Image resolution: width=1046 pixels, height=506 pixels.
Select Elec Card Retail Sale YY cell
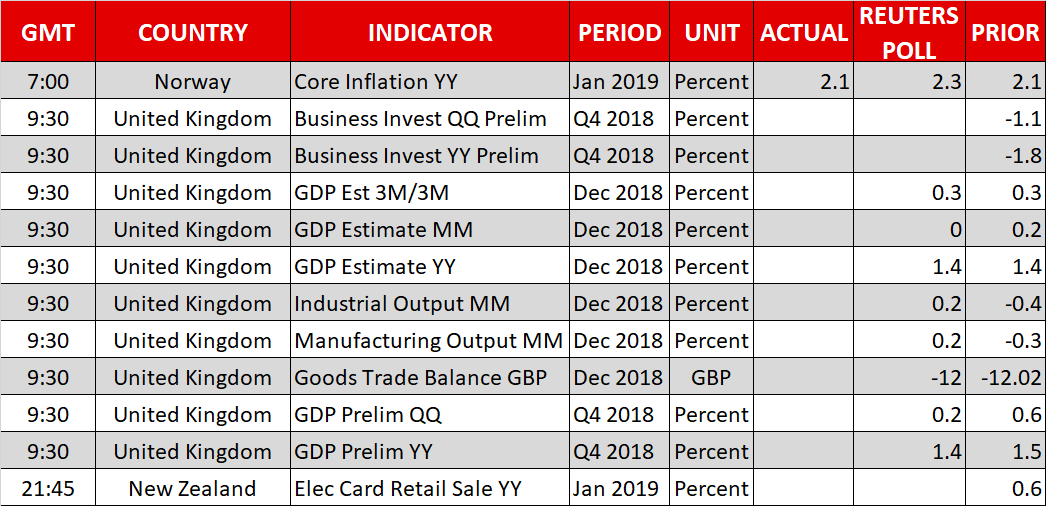(430, 489)
